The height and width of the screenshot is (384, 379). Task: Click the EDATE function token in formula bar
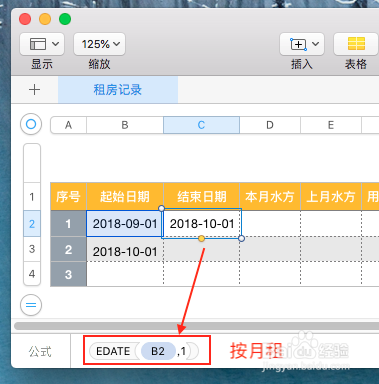[113, 351]
